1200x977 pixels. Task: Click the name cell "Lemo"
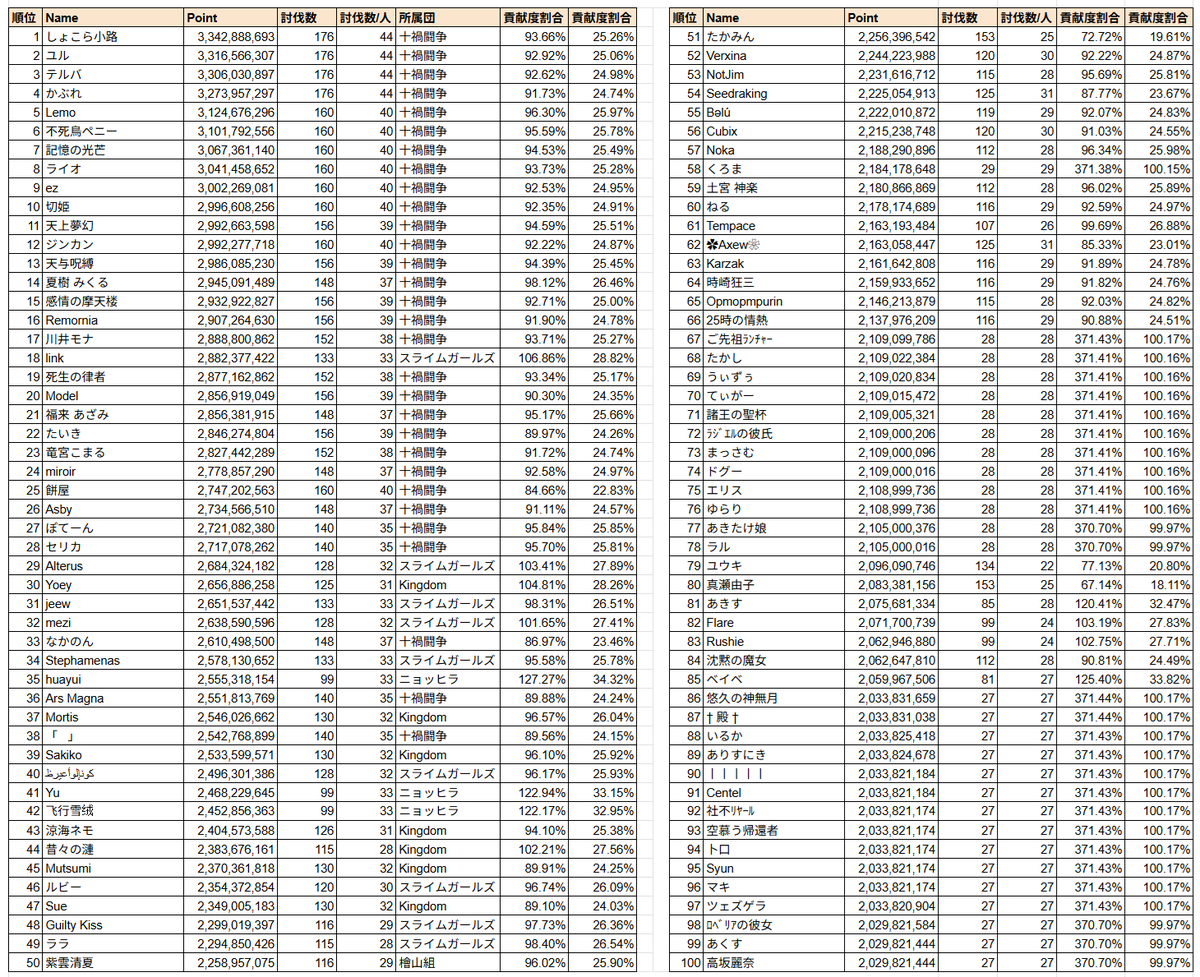tap(113, 112)
